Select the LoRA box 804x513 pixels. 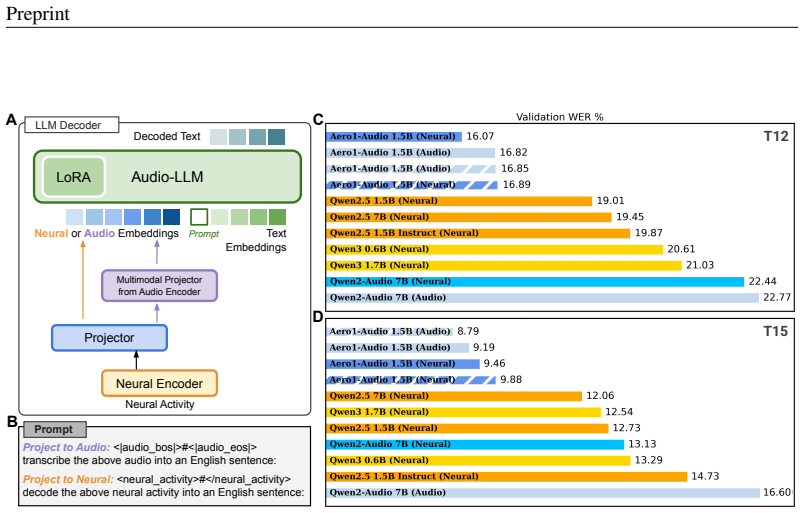(74, 177)
